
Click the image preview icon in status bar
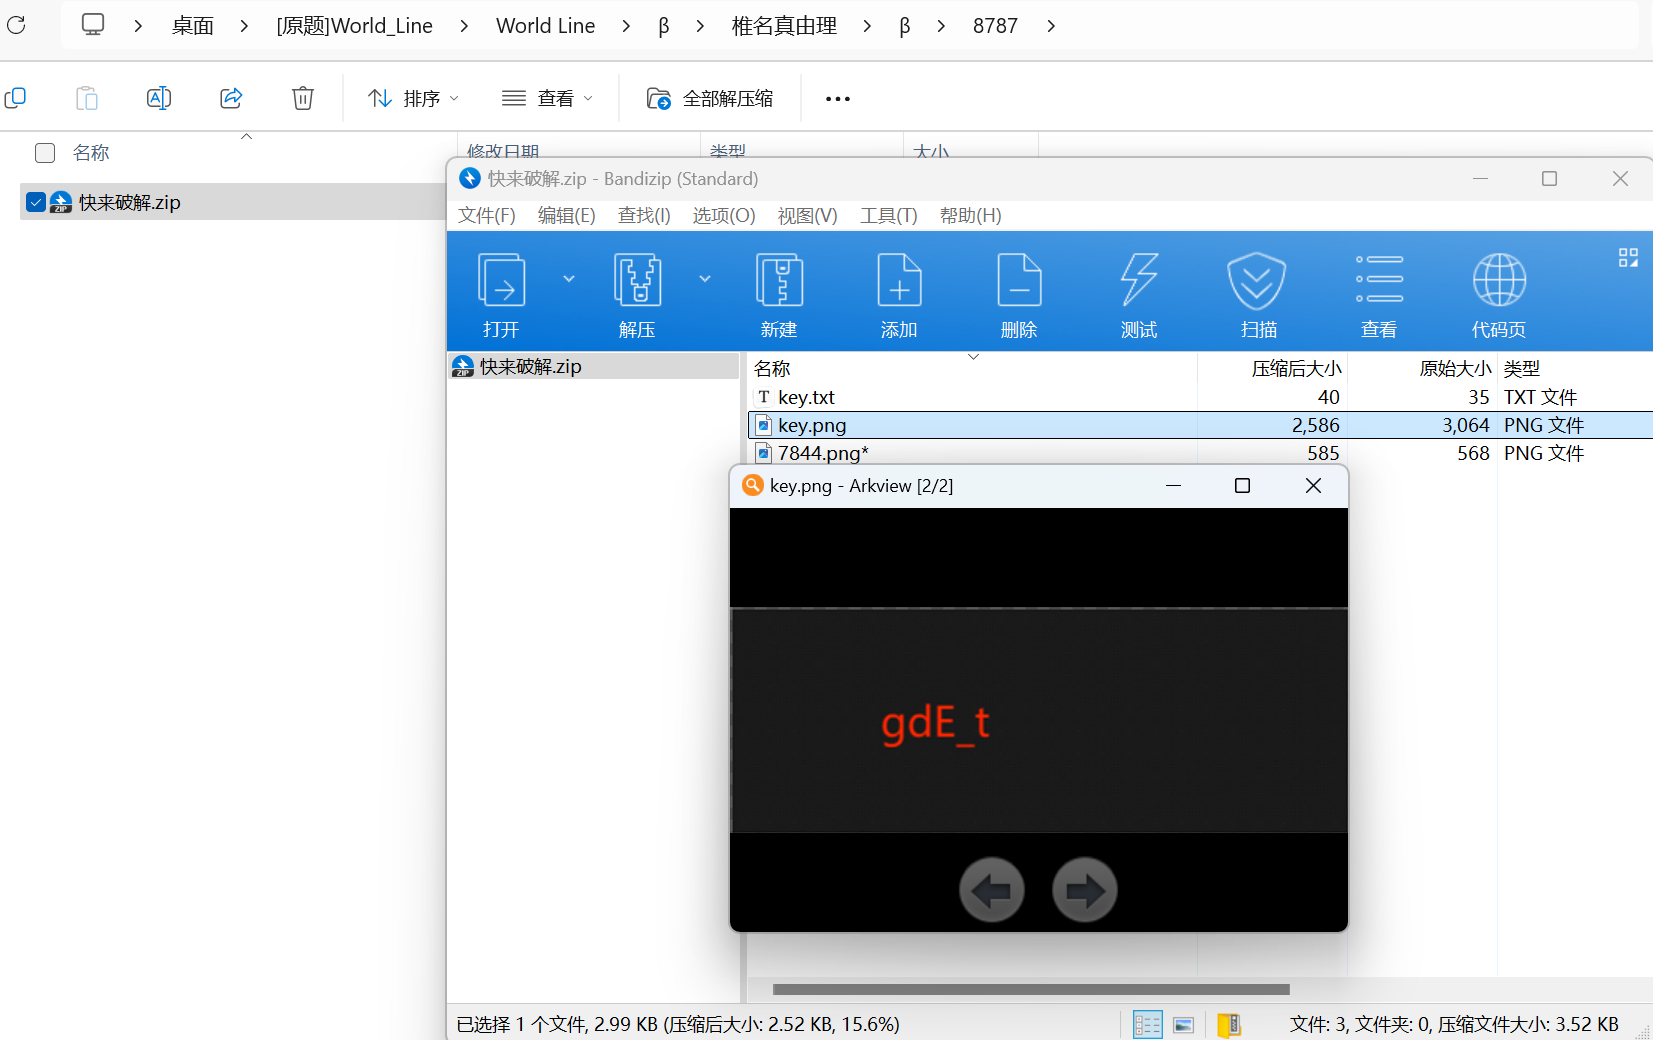(1184, 1025)
